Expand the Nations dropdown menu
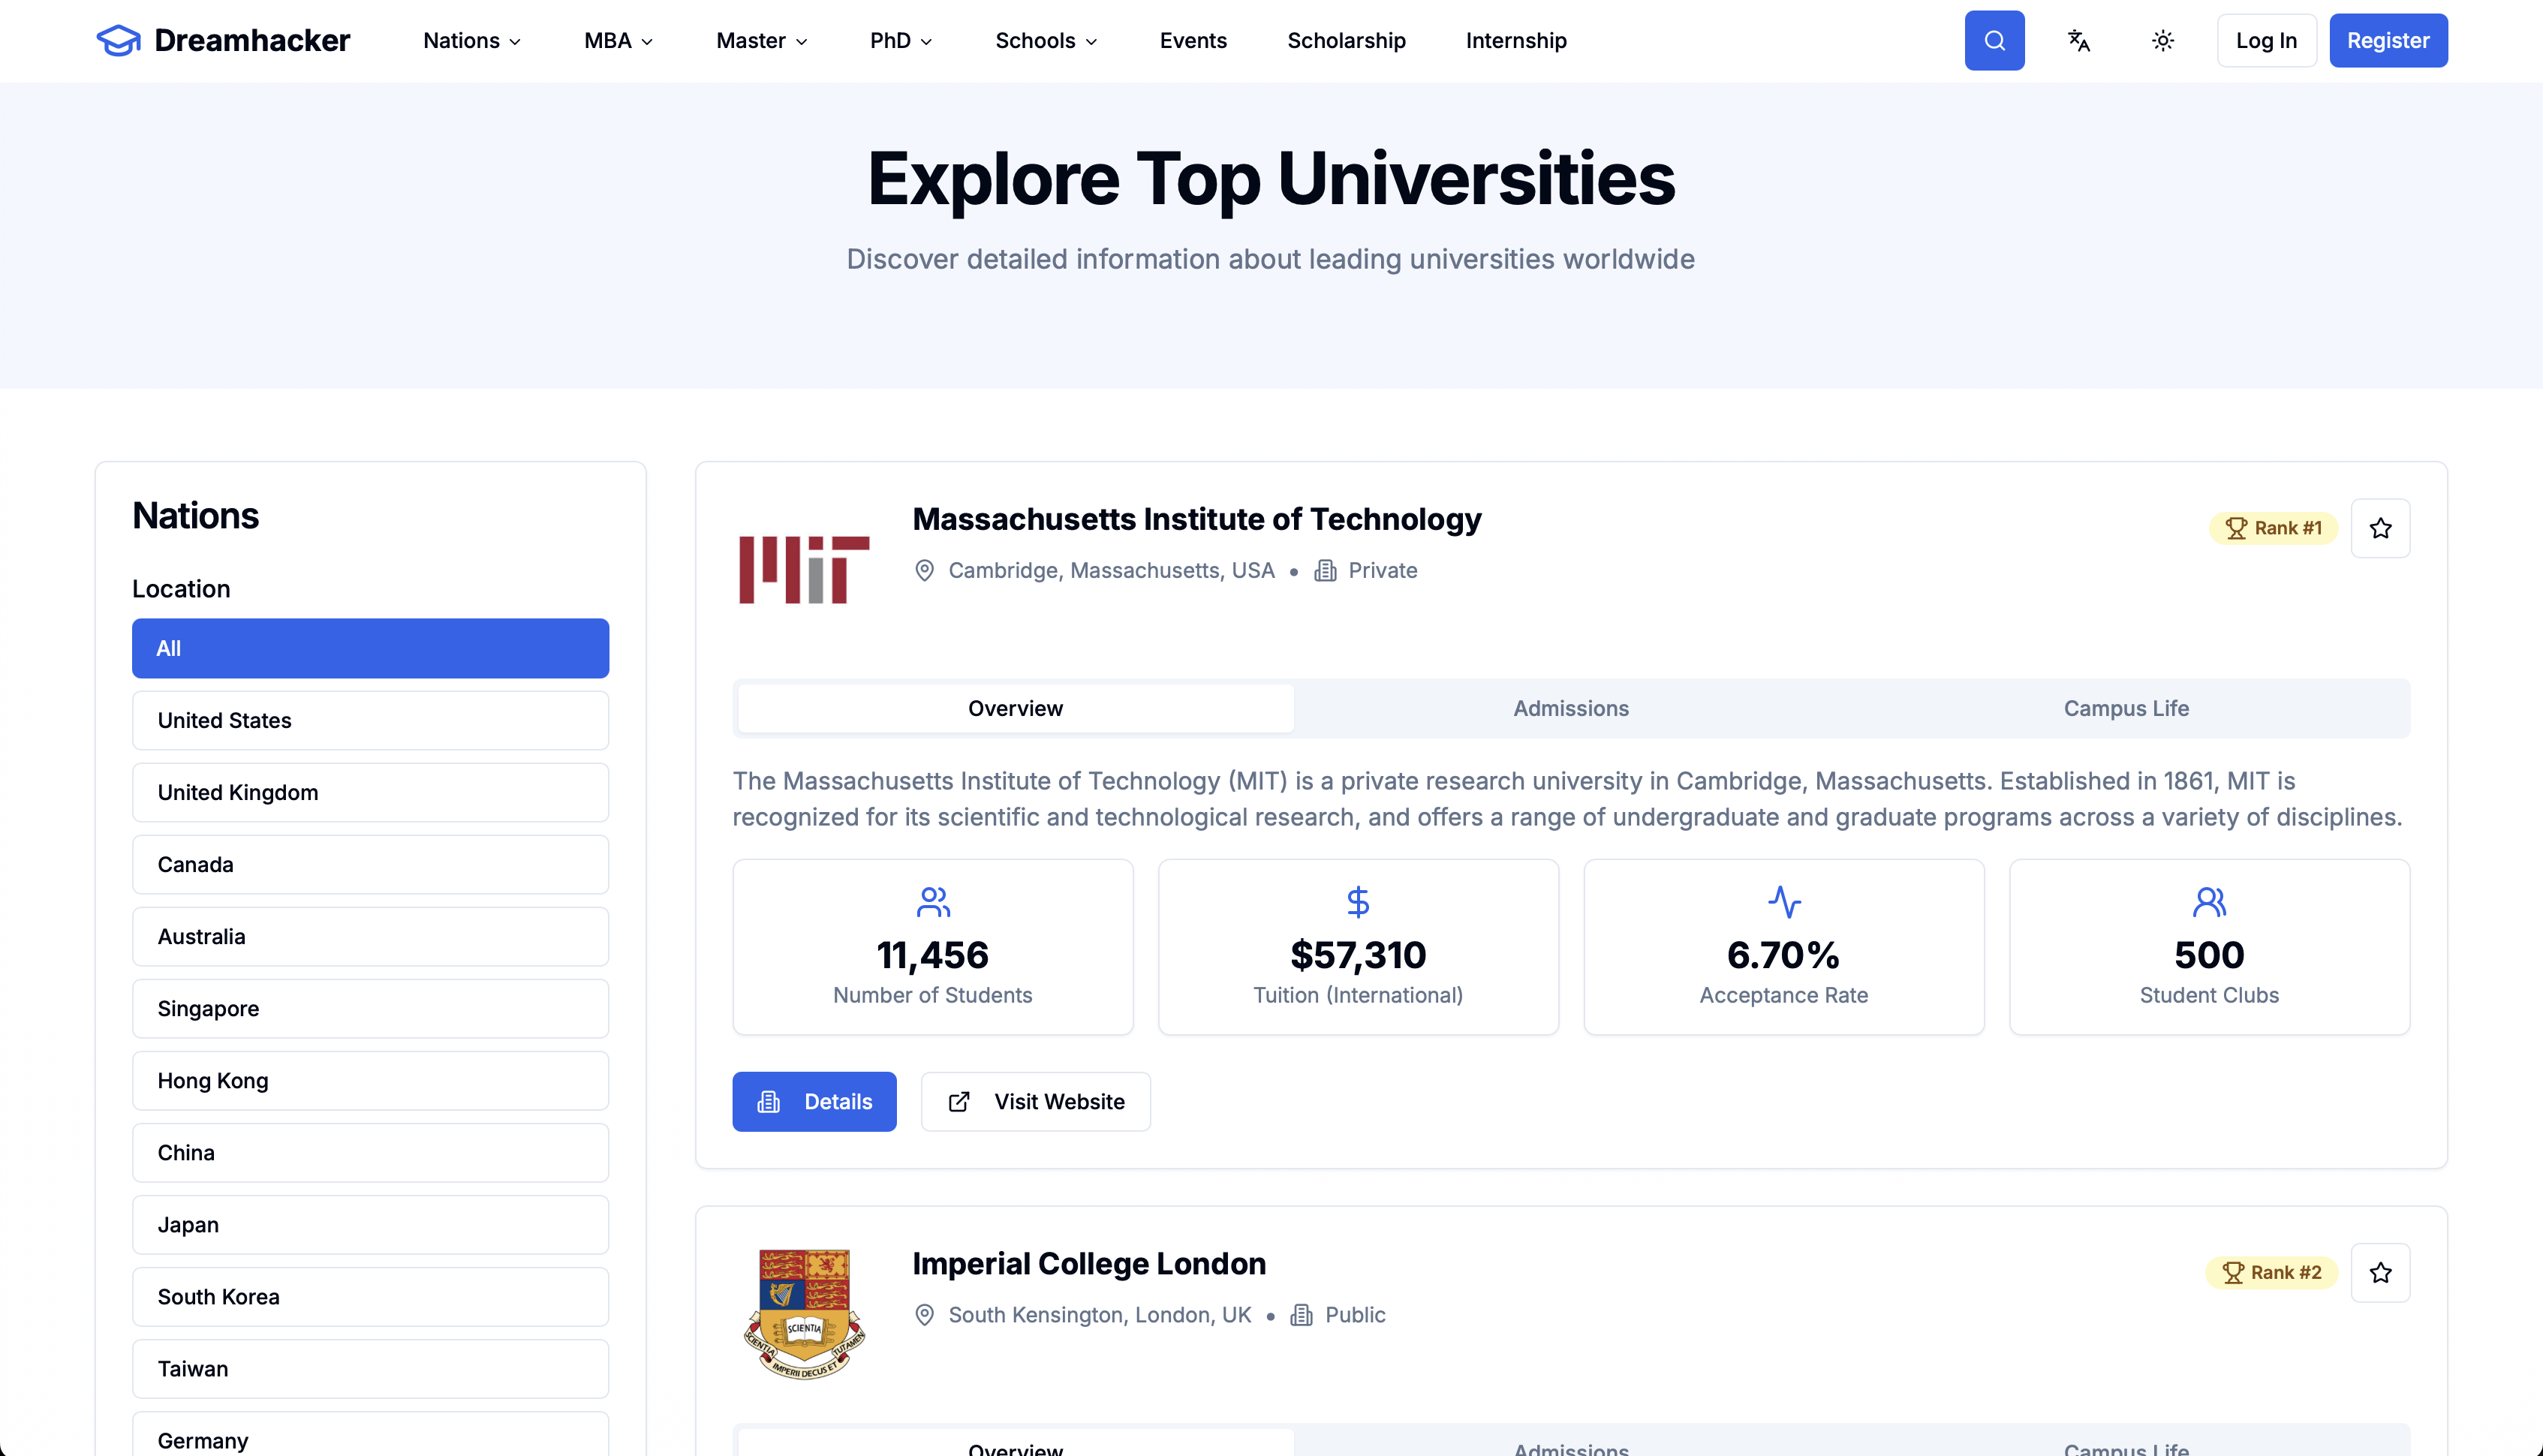2543x1456 pixels. click(x=472, y=41)
